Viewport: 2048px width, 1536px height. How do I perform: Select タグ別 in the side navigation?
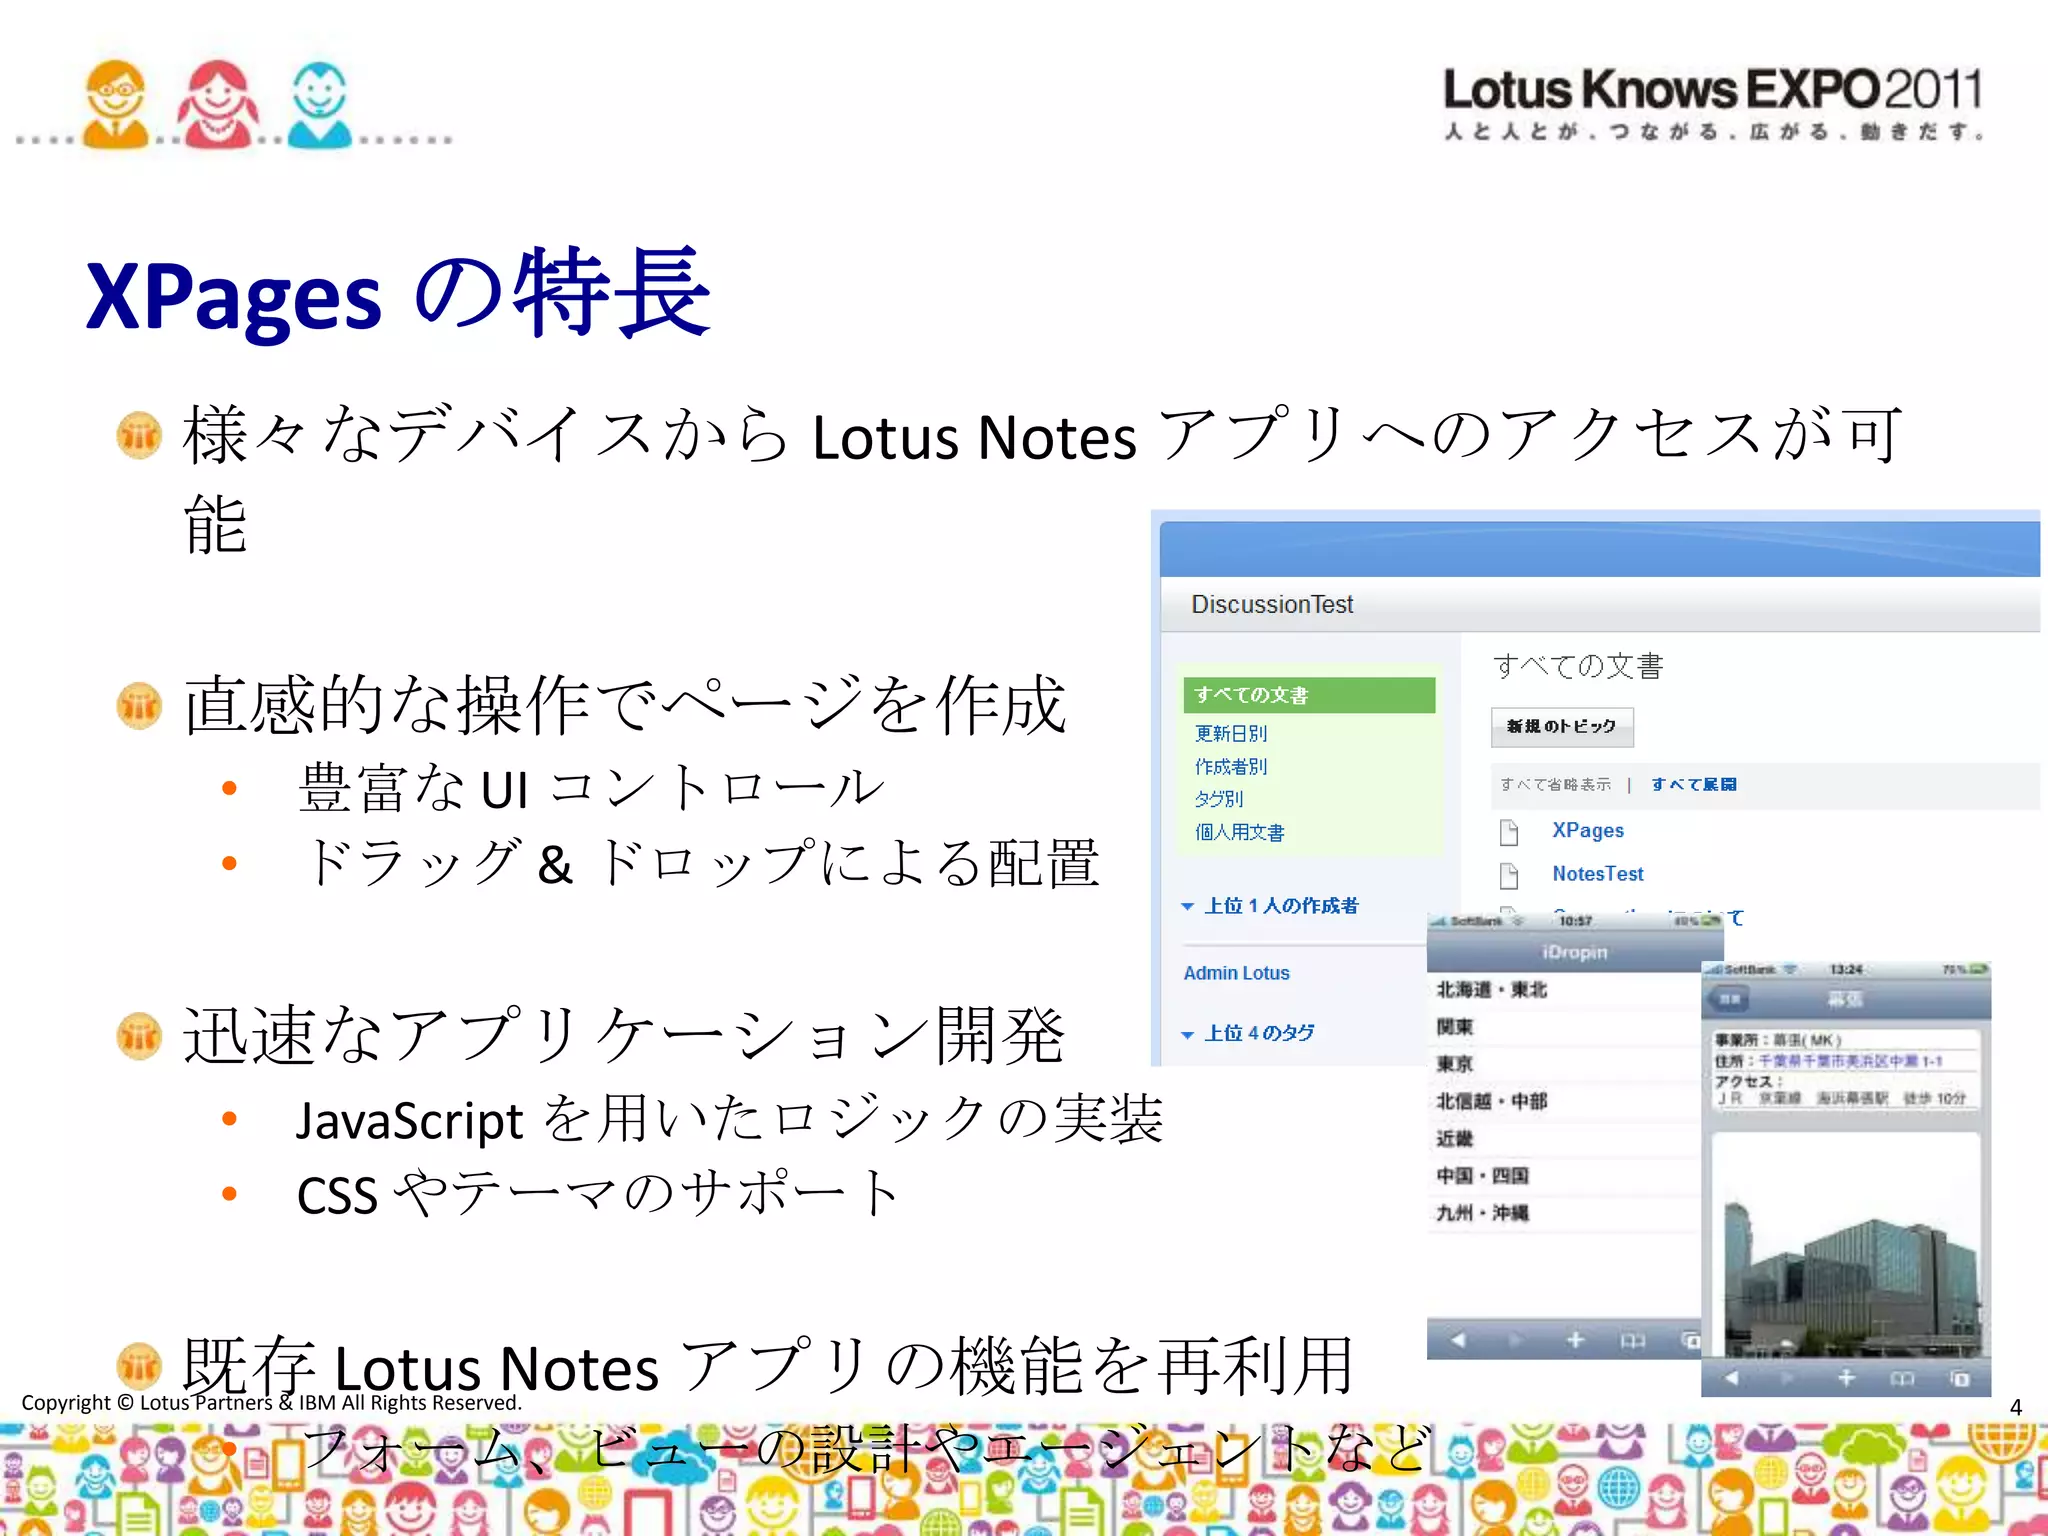(1219, 799)
